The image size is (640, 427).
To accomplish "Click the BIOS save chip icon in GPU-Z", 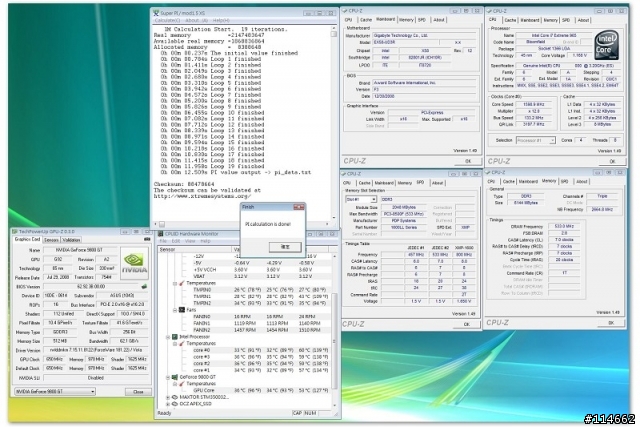I will [x=144, y=287].
